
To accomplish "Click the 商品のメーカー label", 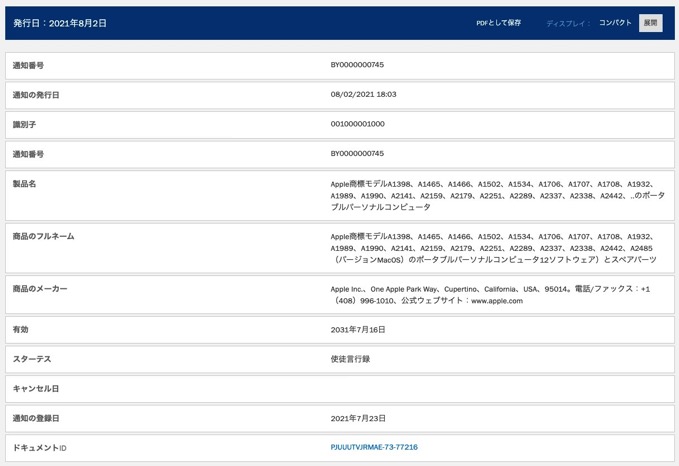I will pyautogui.click(x=40, y=288).
